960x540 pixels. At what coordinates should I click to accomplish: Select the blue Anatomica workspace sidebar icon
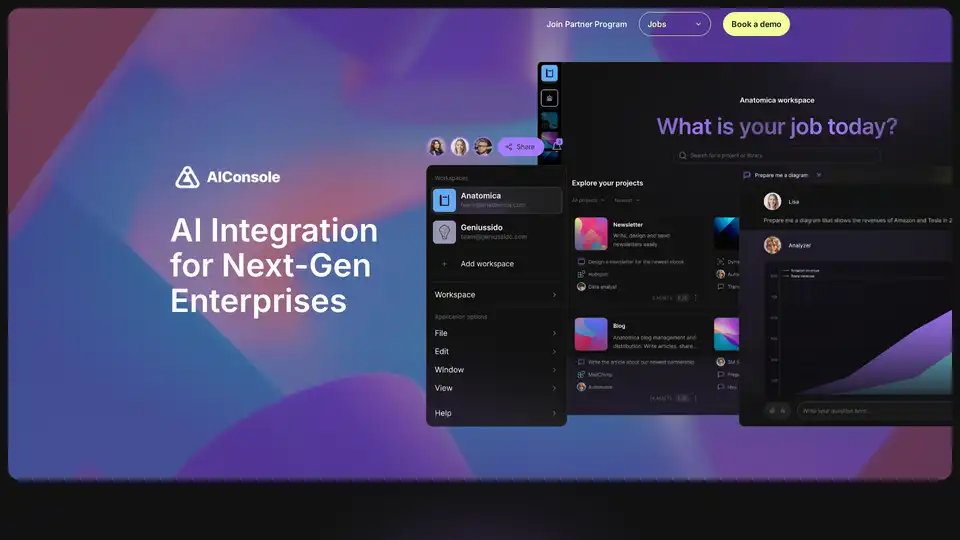click(549, 73)
